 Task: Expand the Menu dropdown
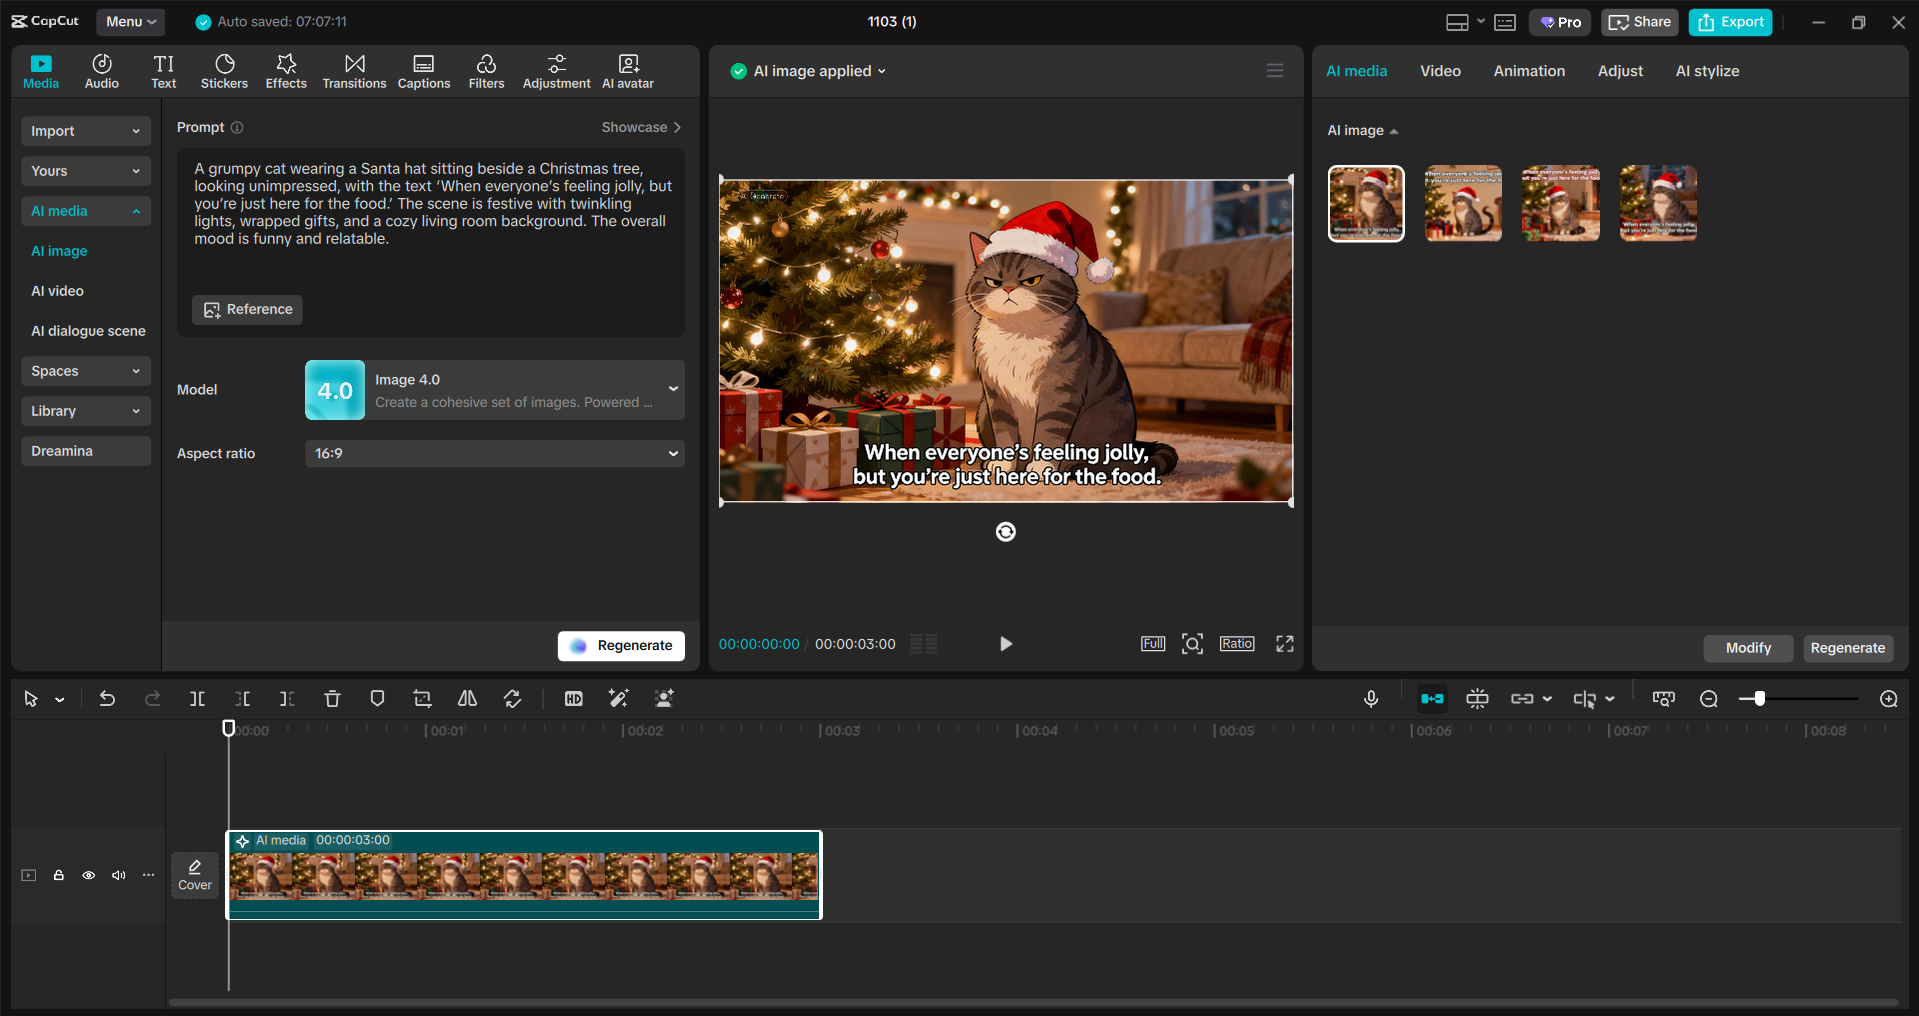(130, 21)
